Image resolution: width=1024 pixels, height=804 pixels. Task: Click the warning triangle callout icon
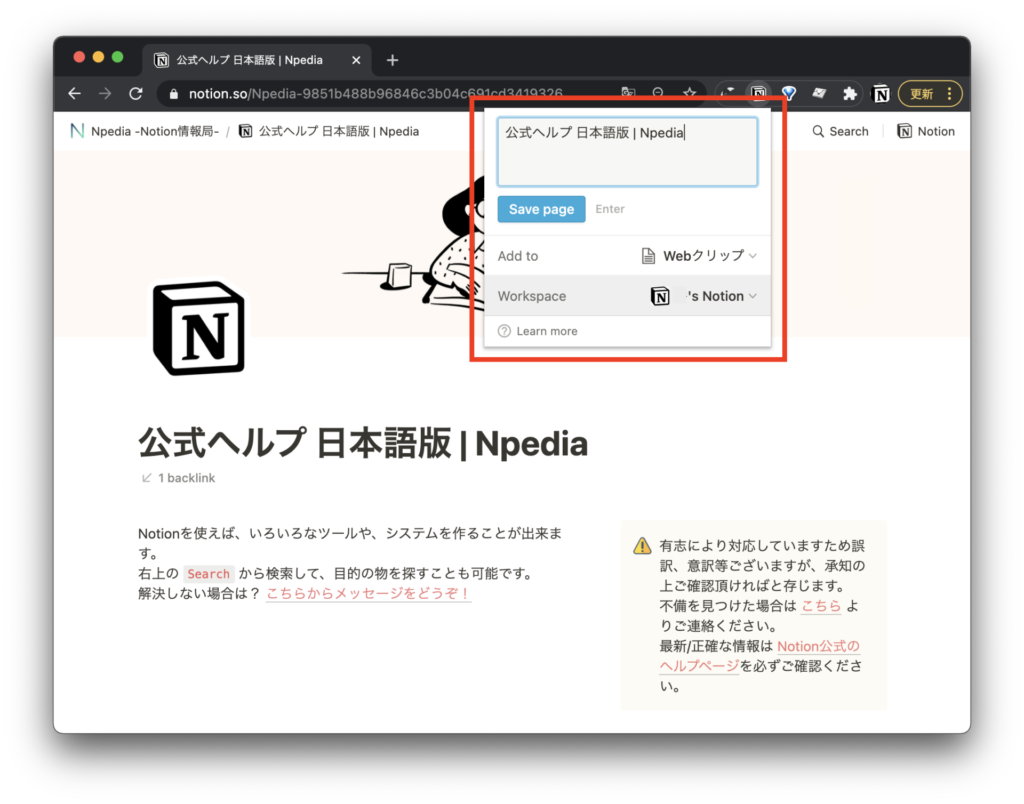642,546
